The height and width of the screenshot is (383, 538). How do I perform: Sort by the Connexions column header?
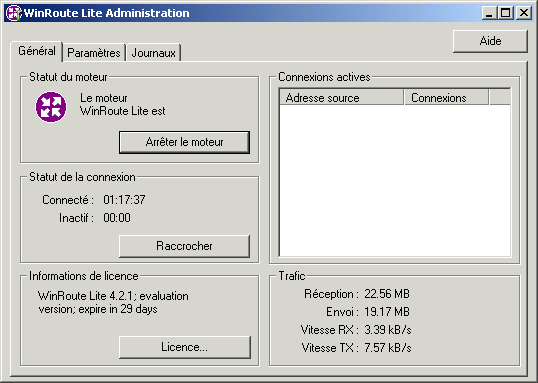446,98
